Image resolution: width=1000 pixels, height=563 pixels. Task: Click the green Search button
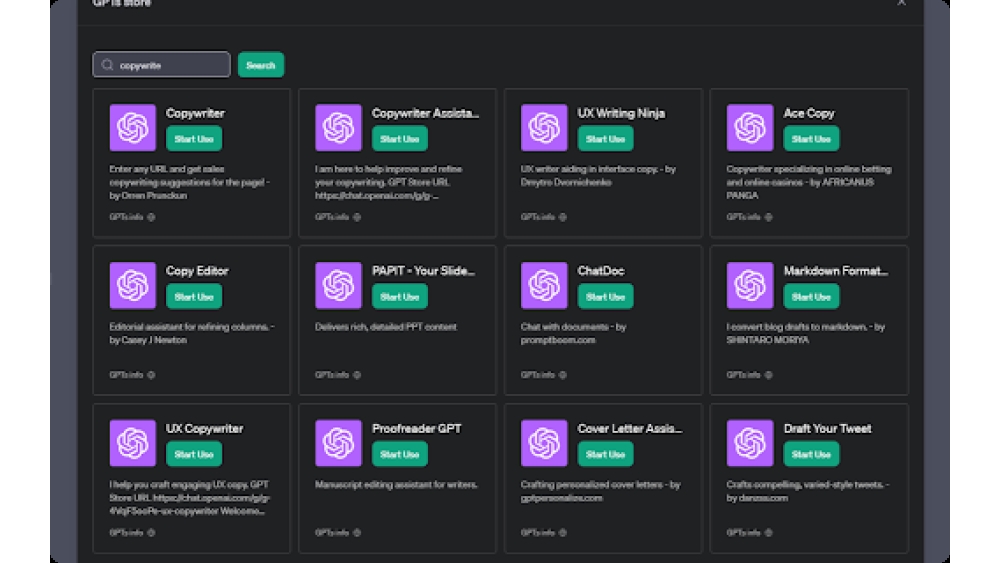coord(261,65)
